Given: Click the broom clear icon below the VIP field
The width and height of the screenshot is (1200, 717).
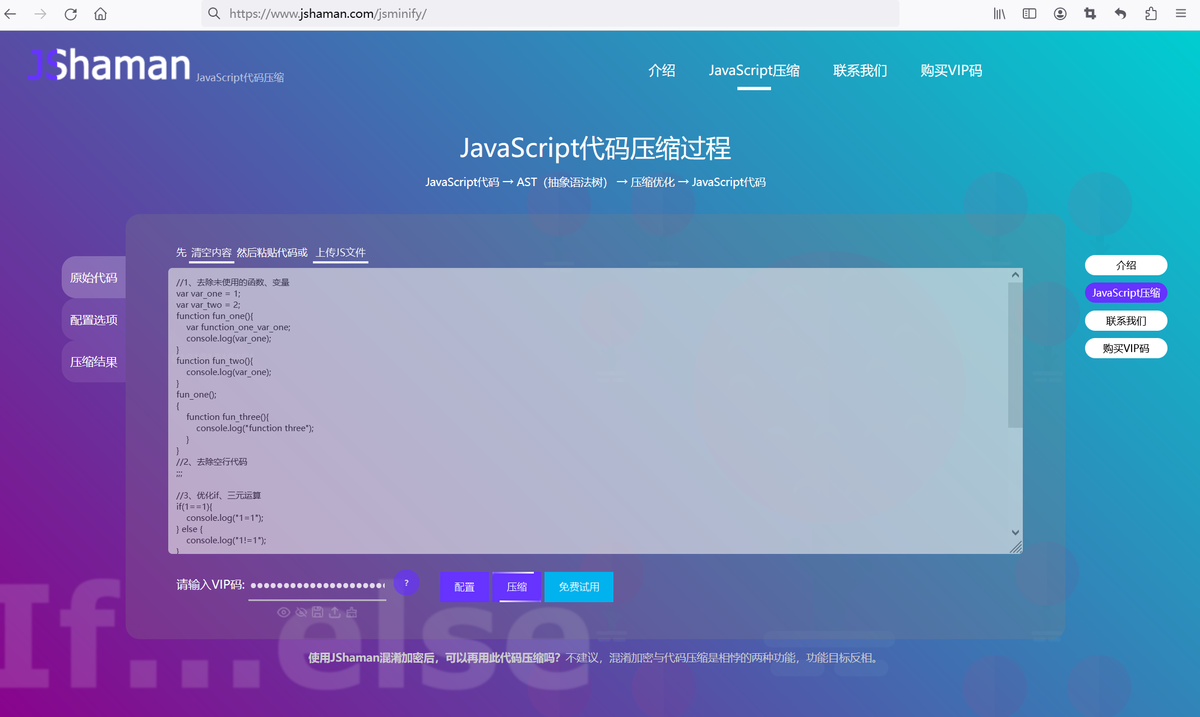Looking at the screenshot, I should click(351, 612).
